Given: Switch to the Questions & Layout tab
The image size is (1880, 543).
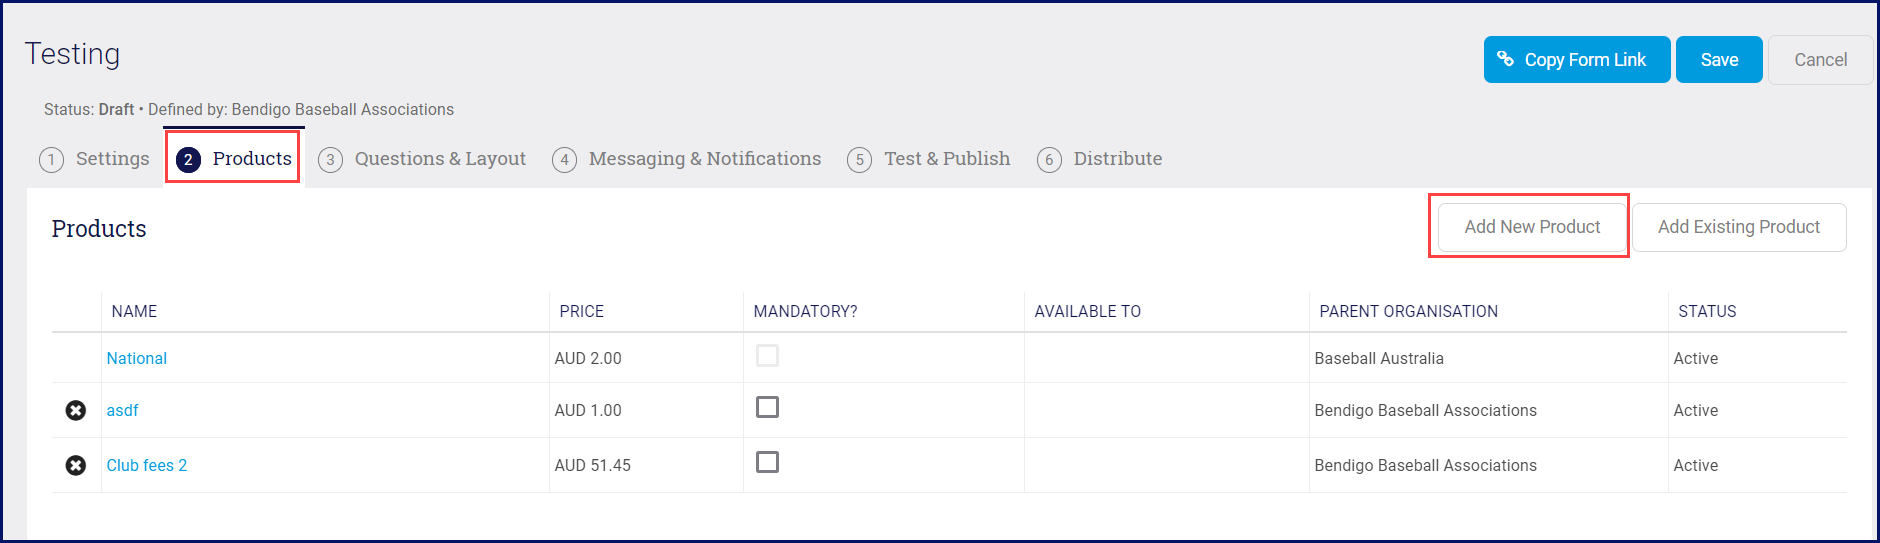Looking at the screenshot, I should (440, 159).
